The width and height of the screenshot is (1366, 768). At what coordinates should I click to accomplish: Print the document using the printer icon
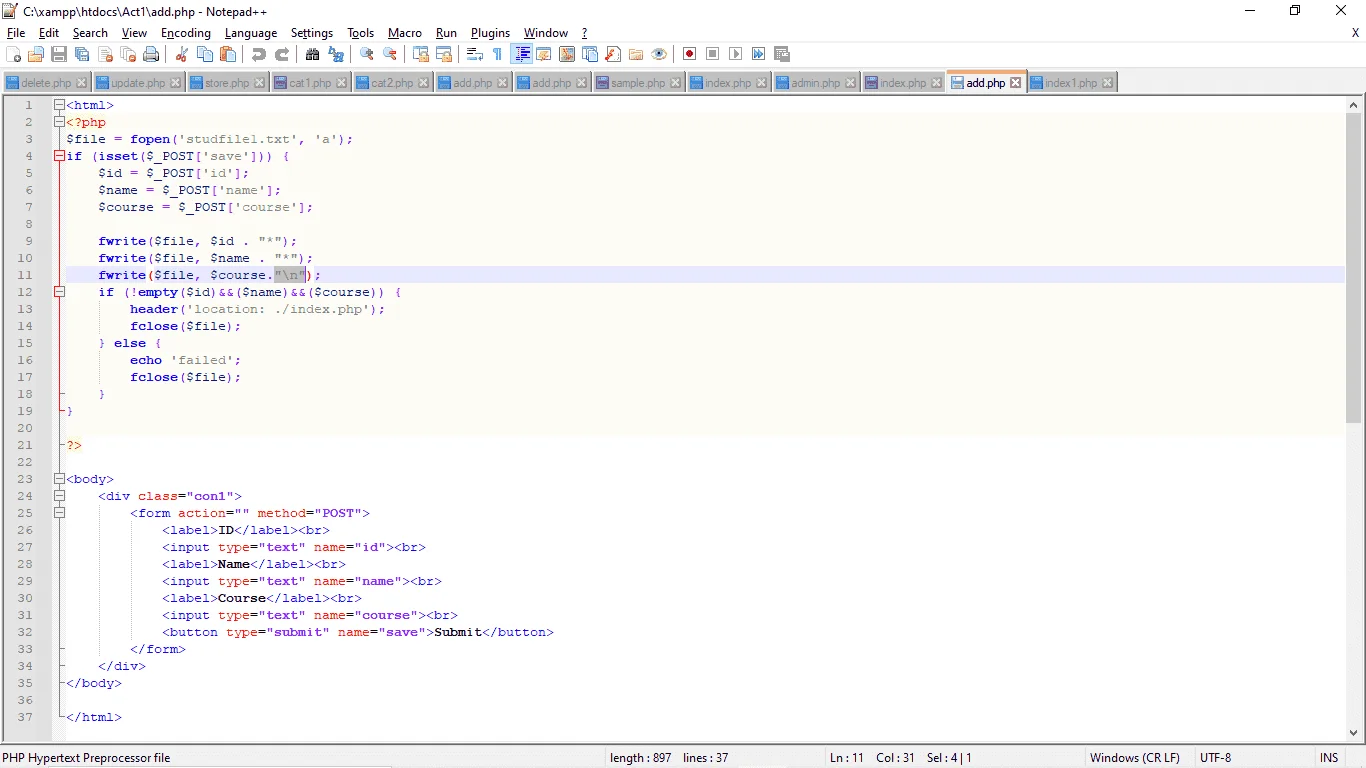point(151,54)
